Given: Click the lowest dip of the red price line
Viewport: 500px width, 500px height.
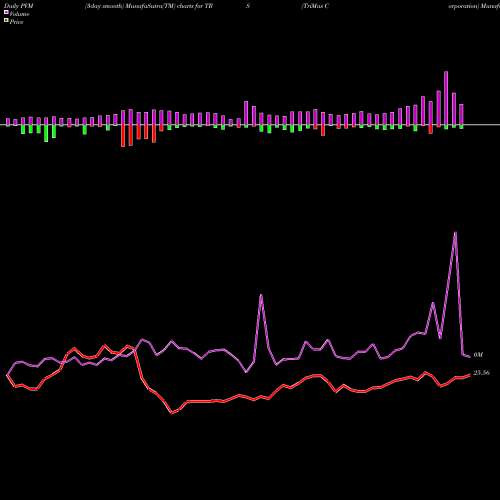Looking at the screenshot, I should pyautogui.click(x=173, y=413).
